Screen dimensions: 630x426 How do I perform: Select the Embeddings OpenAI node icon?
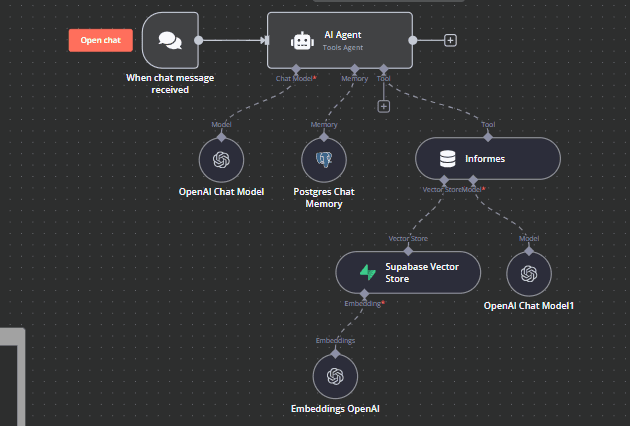point(335,377)
